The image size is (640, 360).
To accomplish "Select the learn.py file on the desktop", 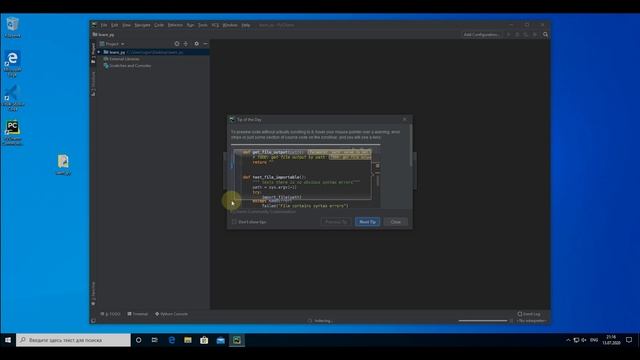I will 63,165.
